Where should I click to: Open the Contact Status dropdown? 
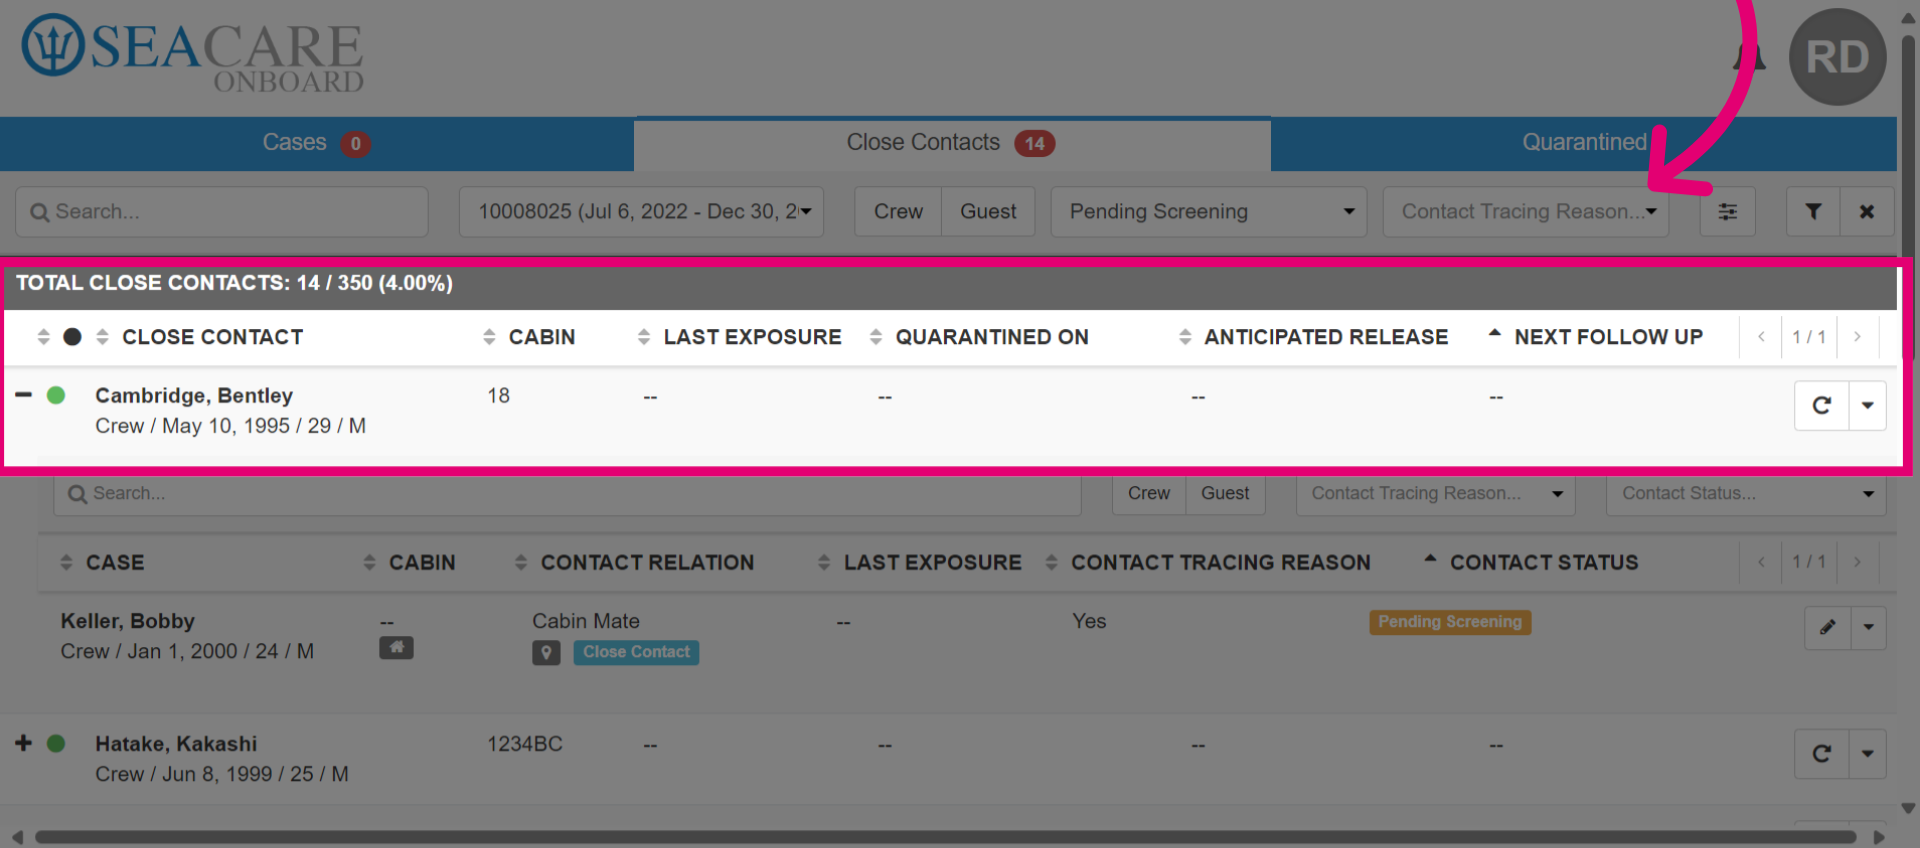coord(1746,494)
